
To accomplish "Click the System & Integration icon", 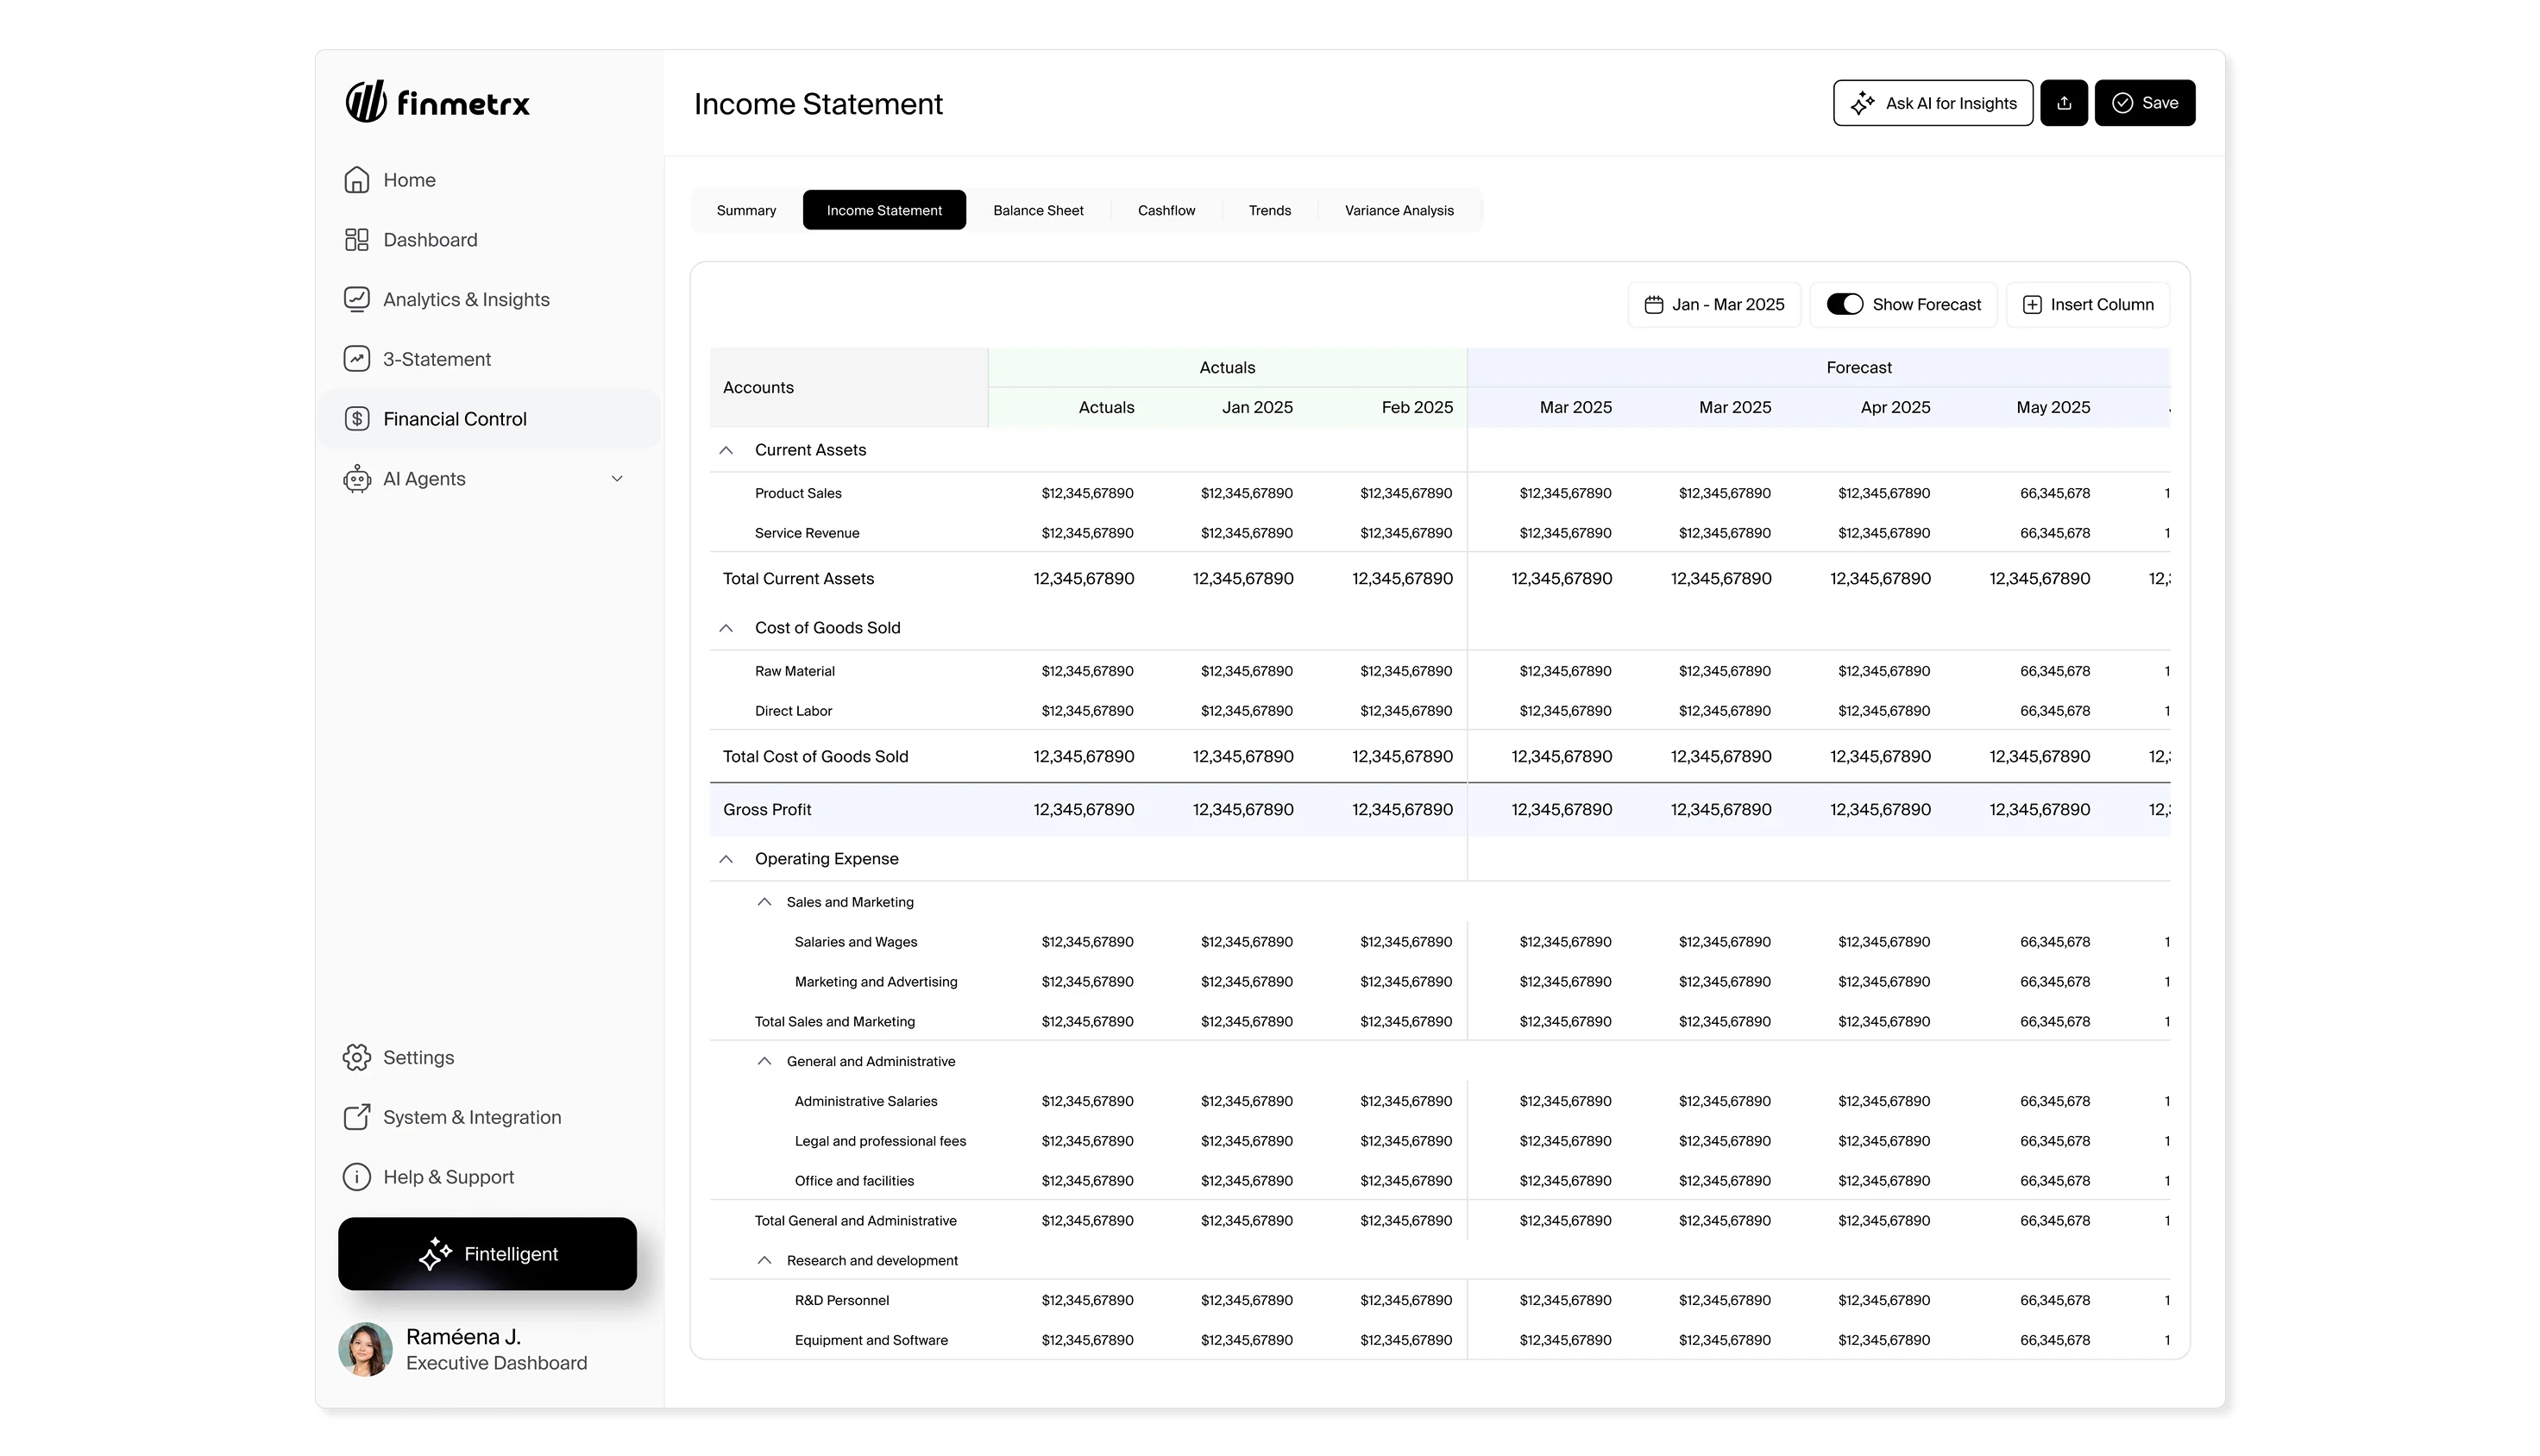I will [x=356, y=1117].
